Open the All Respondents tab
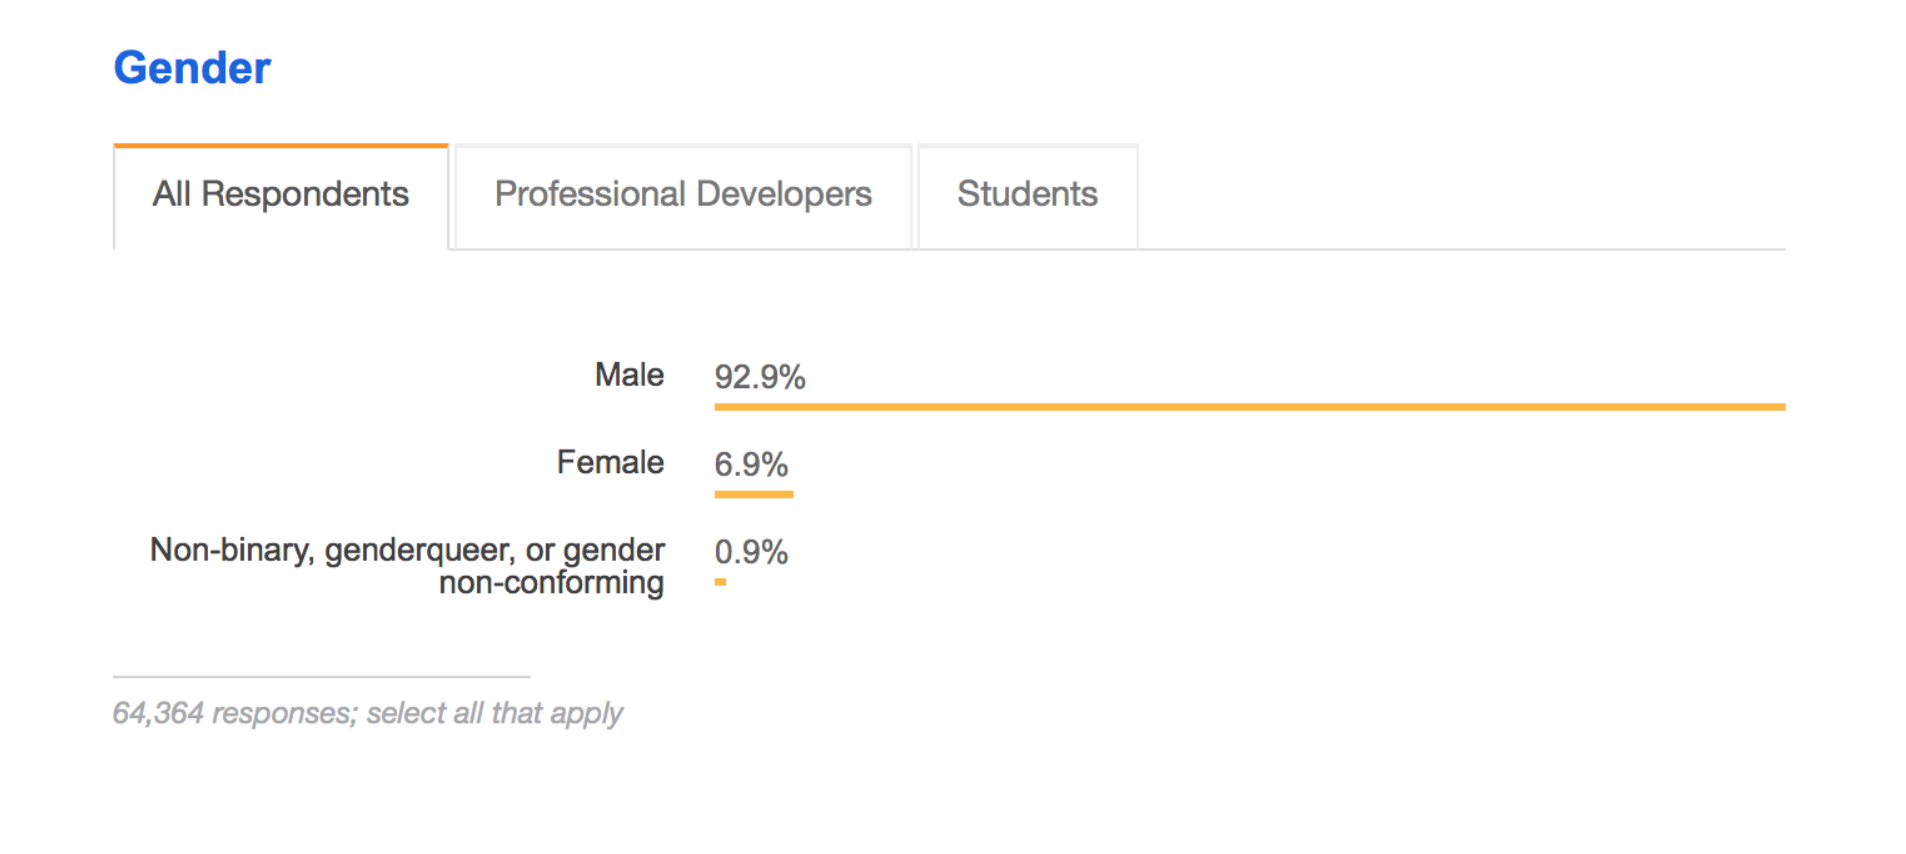 281,196
